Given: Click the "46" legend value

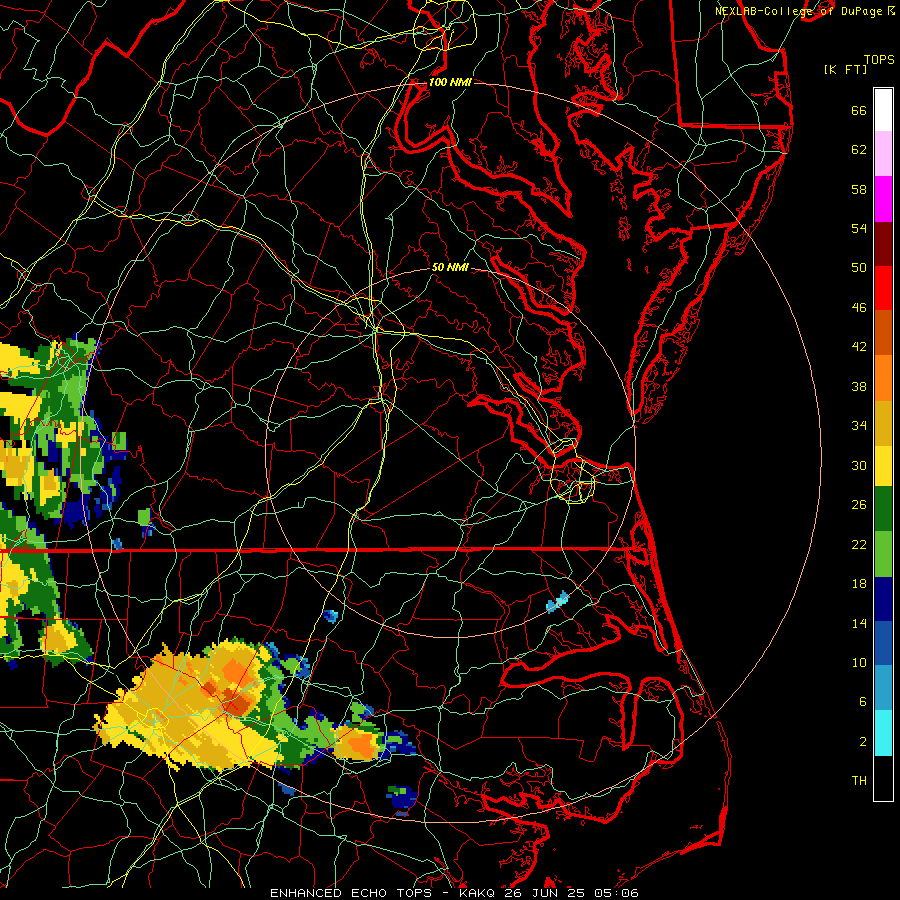Looking at the screenshot, I should coord(859,308).
